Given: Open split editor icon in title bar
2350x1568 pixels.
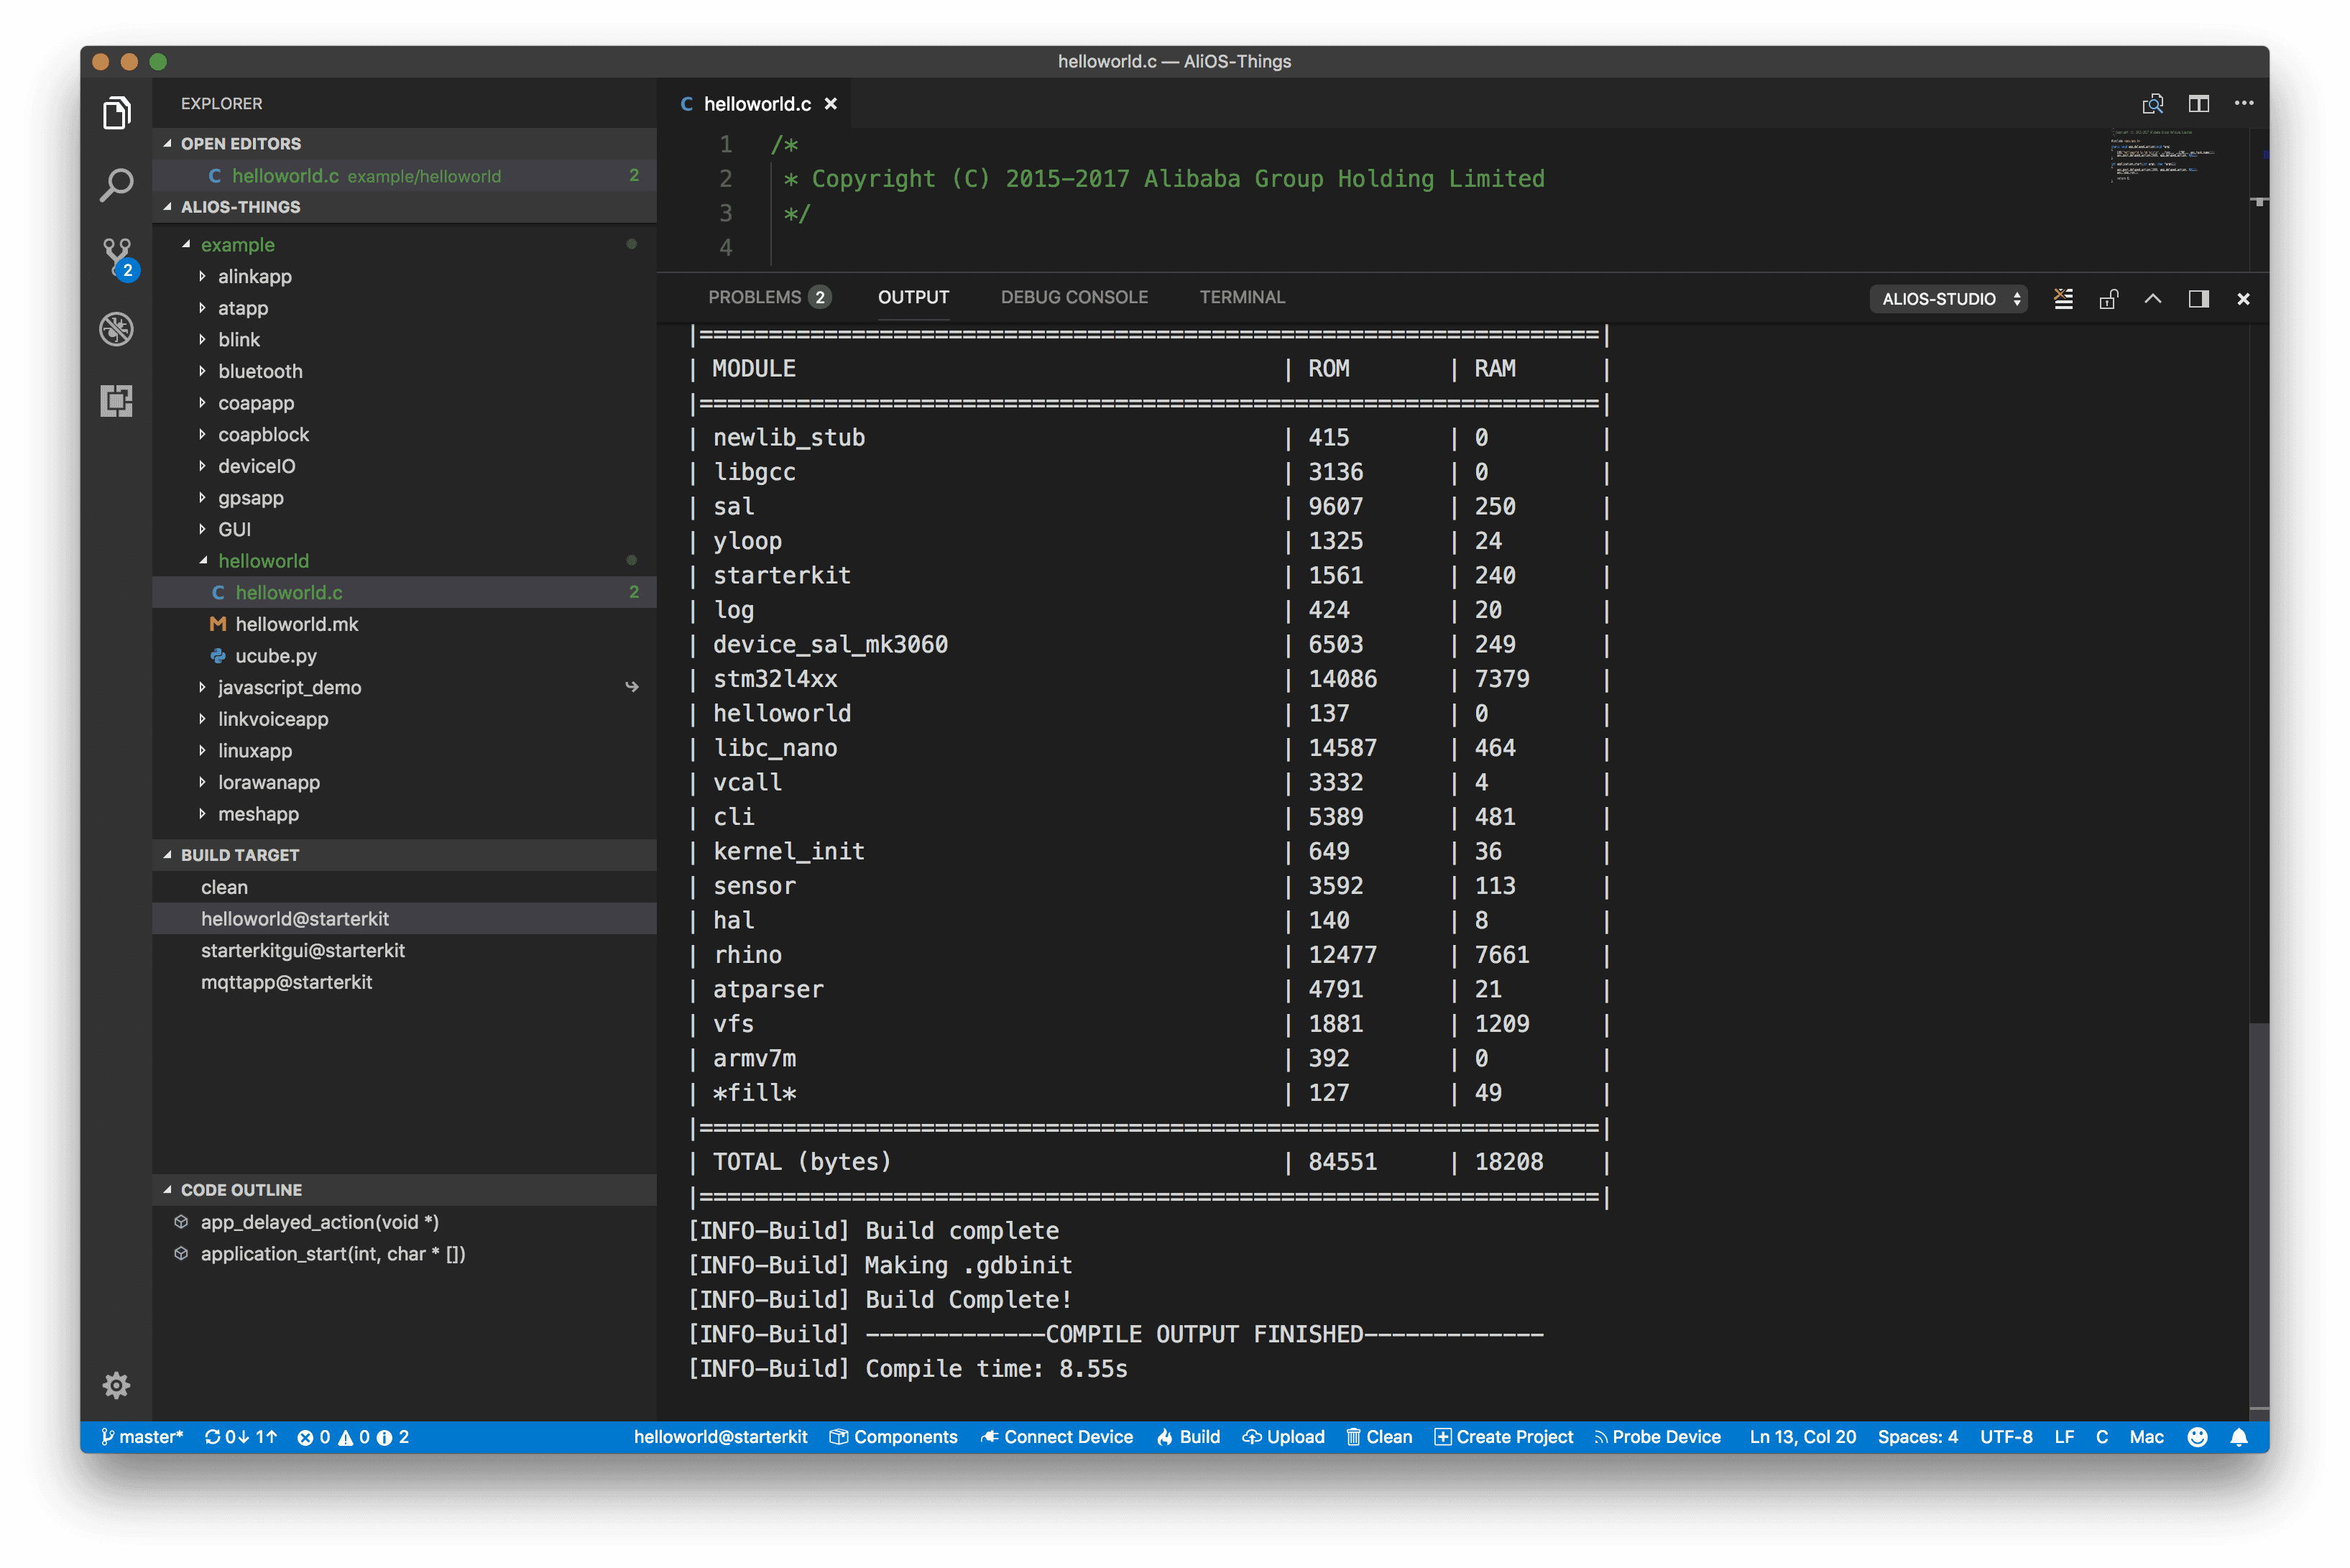Looking at the screenshot, I should pyautogui.click(x=2199, y=103).
